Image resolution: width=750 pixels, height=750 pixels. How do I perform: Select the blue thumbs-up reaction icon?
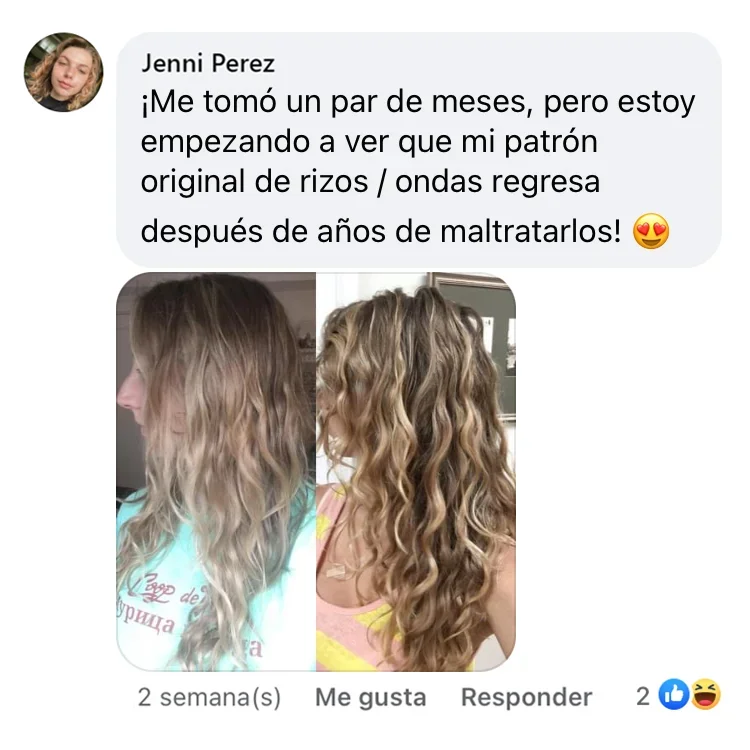click(x=673, y=695)
